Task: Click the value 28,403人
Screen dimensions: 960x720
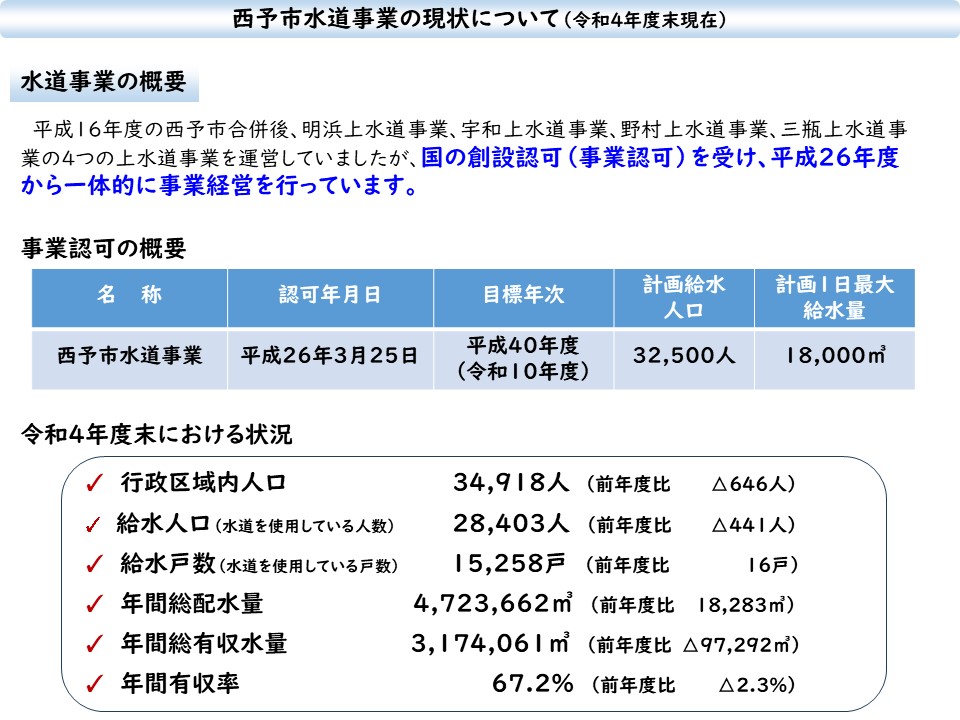Action: click(x=511, y=524)
